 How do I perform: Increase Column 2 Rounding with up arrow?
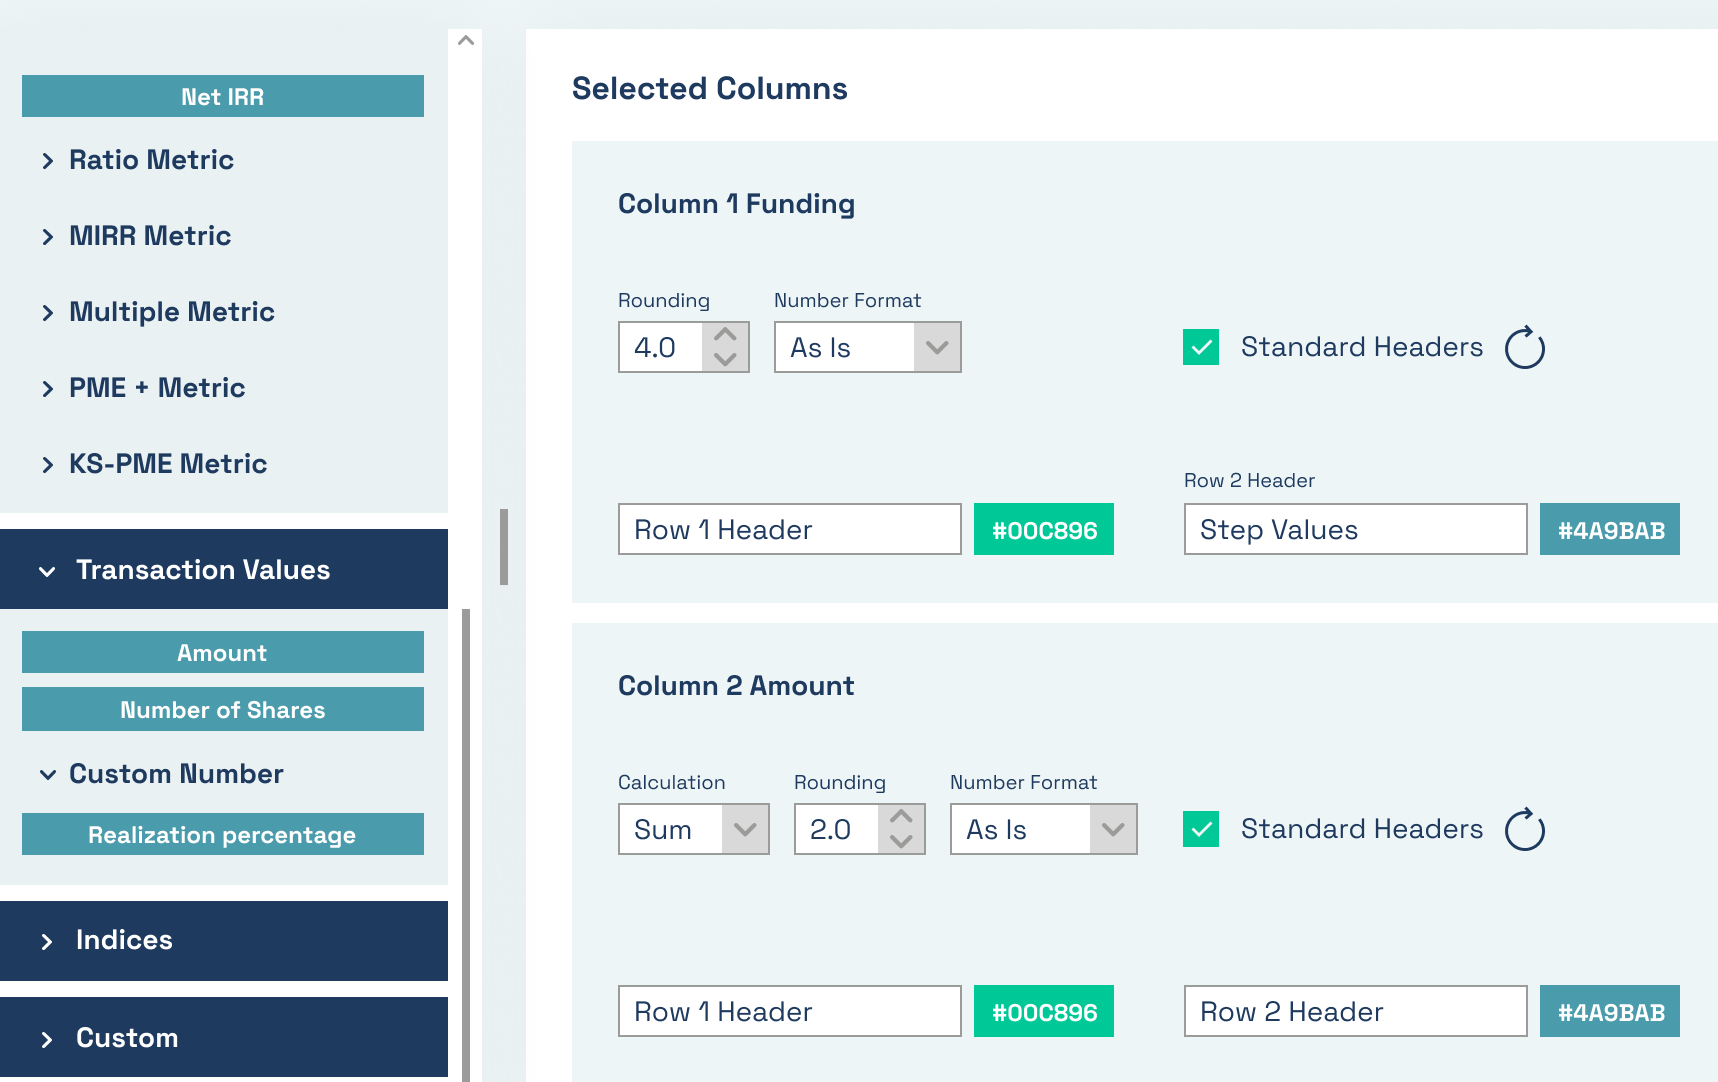(901, 817)
